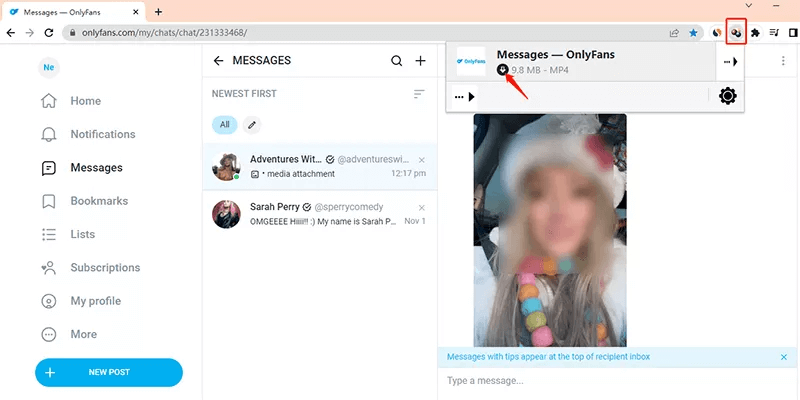Image resolution: width=800 pixels, height=400 pixels.
Task: Toggle the browser side panel icon
Action: pos(793,33)
